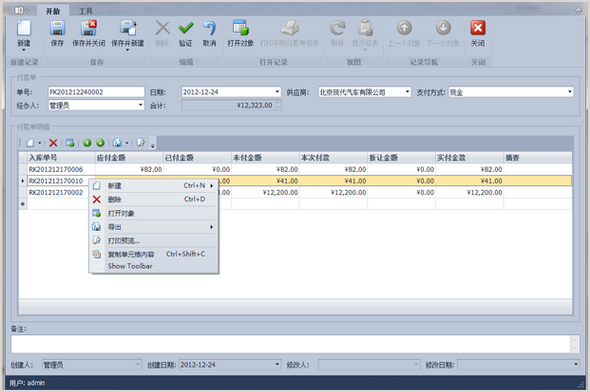Click the red X delete icon in grid toolbar
Viewport: 590px width, 392px height.
[x=53, y=143]
